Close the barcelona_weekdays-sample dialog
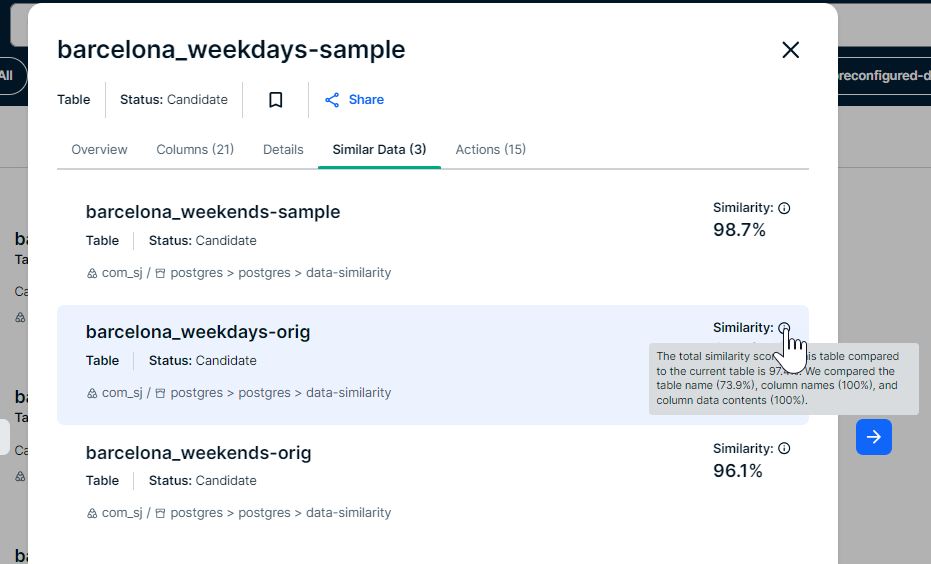 click(x=790, y=50)
